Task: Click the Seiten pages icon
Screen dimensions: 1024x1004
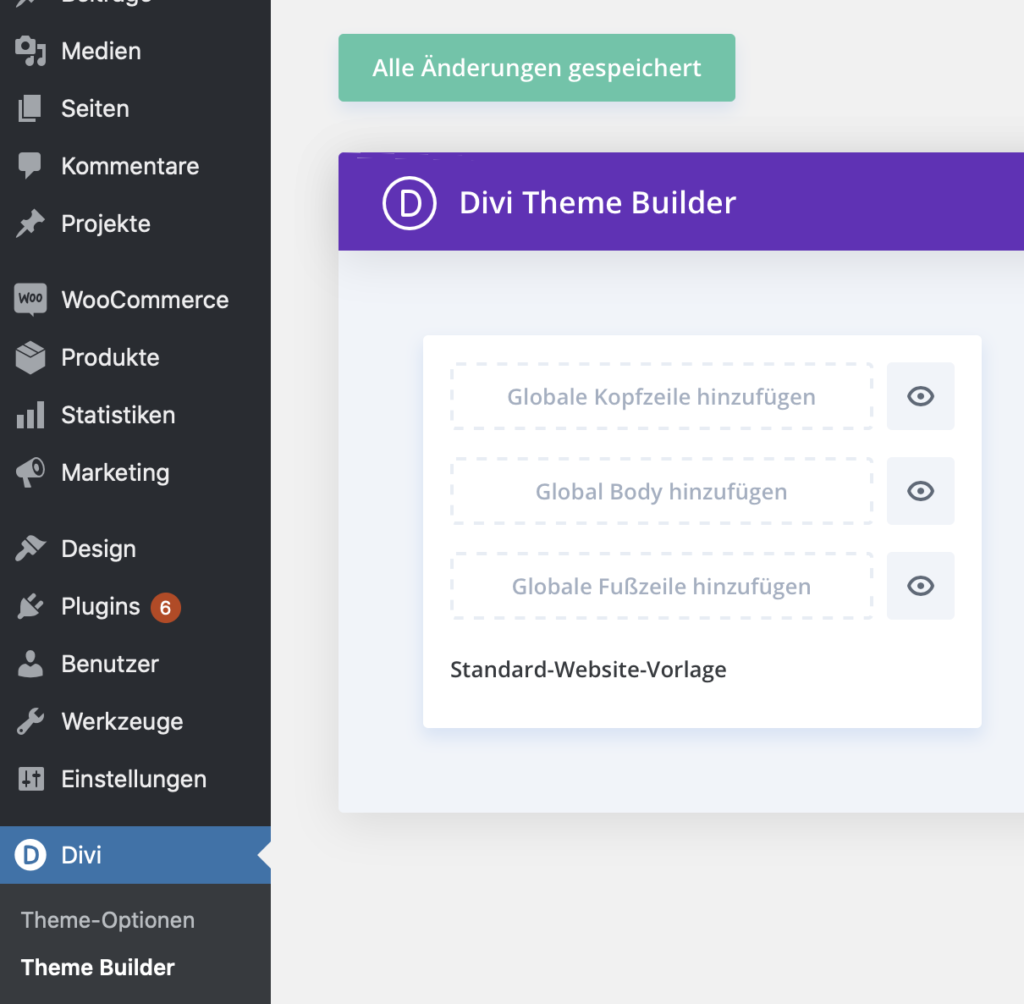Action: point(30,108)
